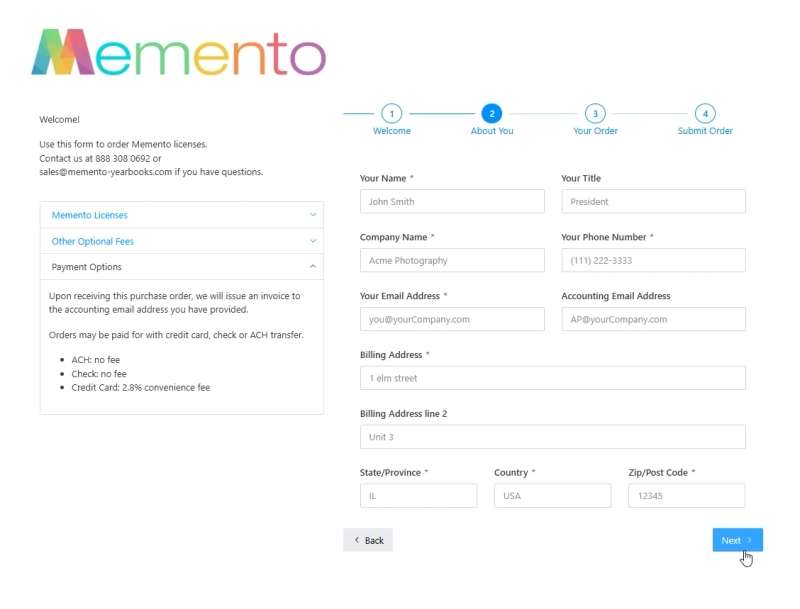The image size is (800, 609).
Task: Click the About You step label
Action: point(492,131)
